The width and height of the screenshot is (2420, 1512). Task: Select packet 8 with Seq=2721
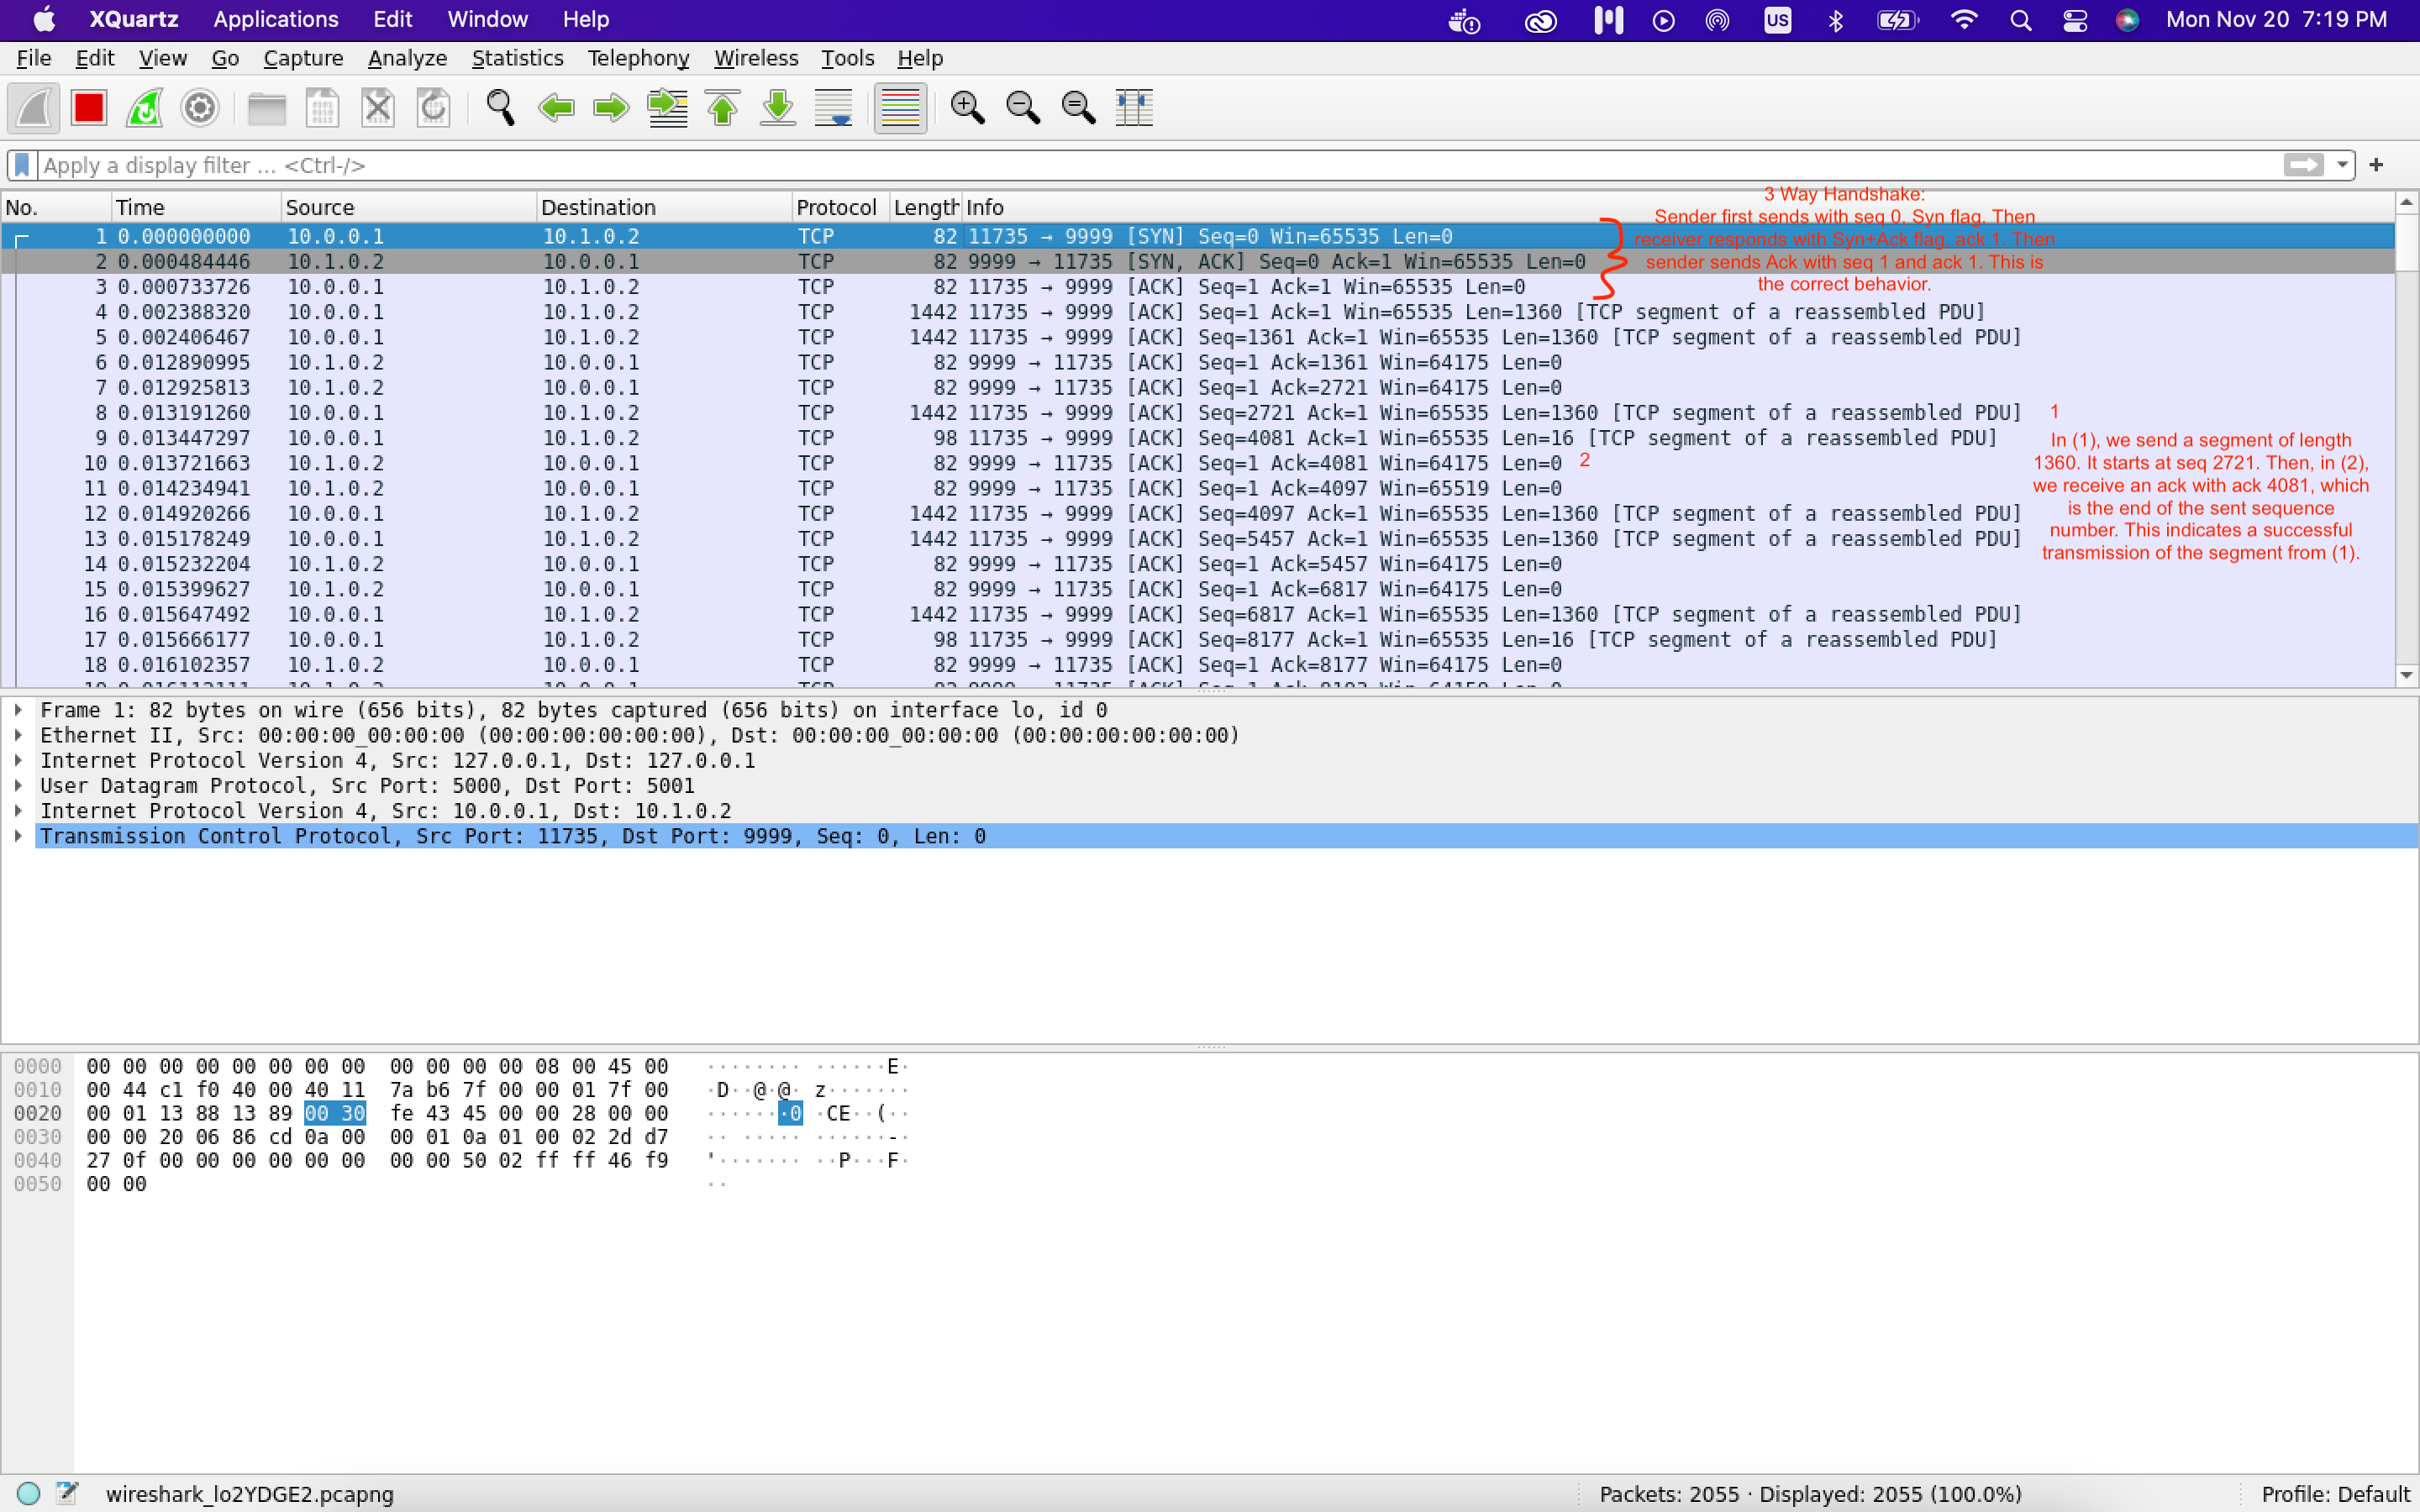point(1198,413)
